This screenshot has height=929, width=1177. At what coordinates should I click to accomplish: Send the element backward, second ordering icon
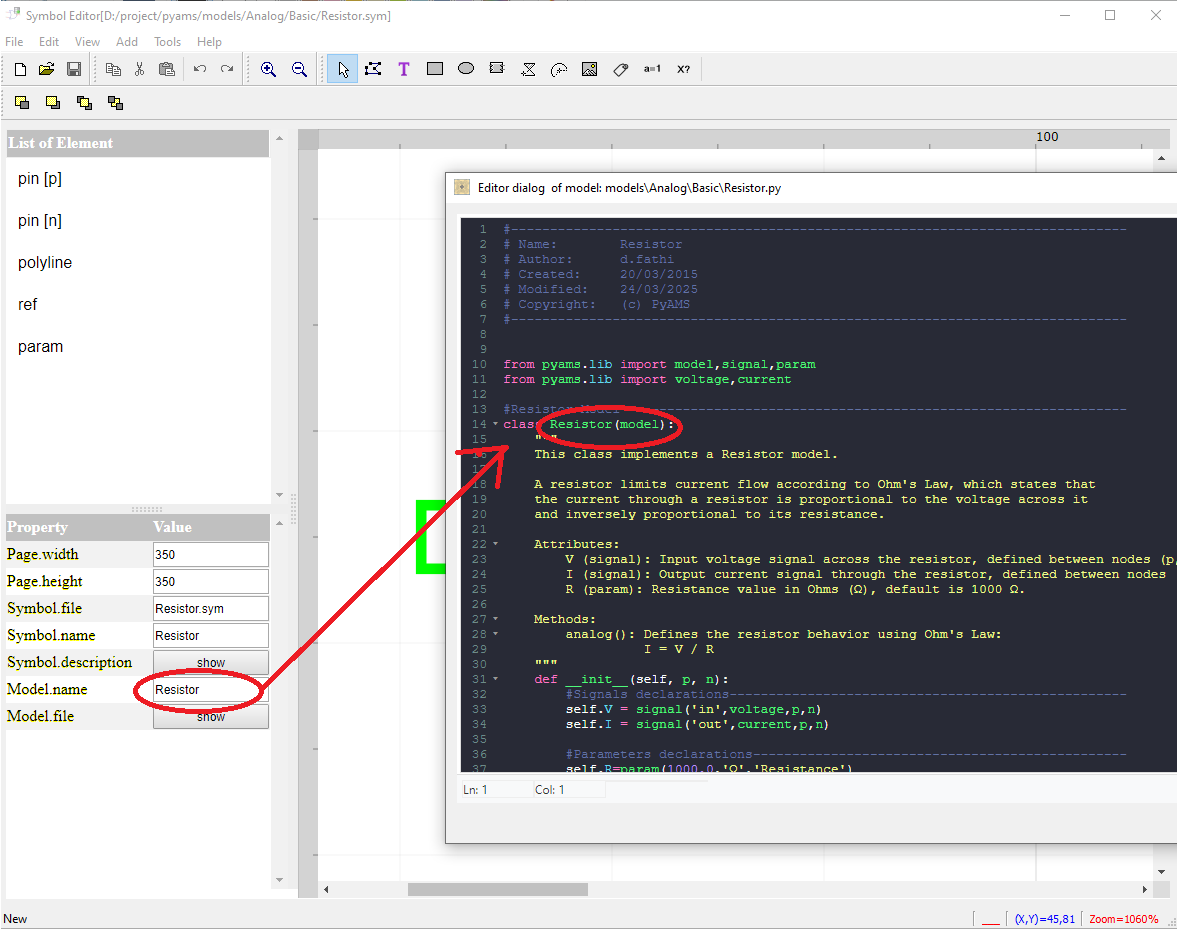[x=53, y=103]
